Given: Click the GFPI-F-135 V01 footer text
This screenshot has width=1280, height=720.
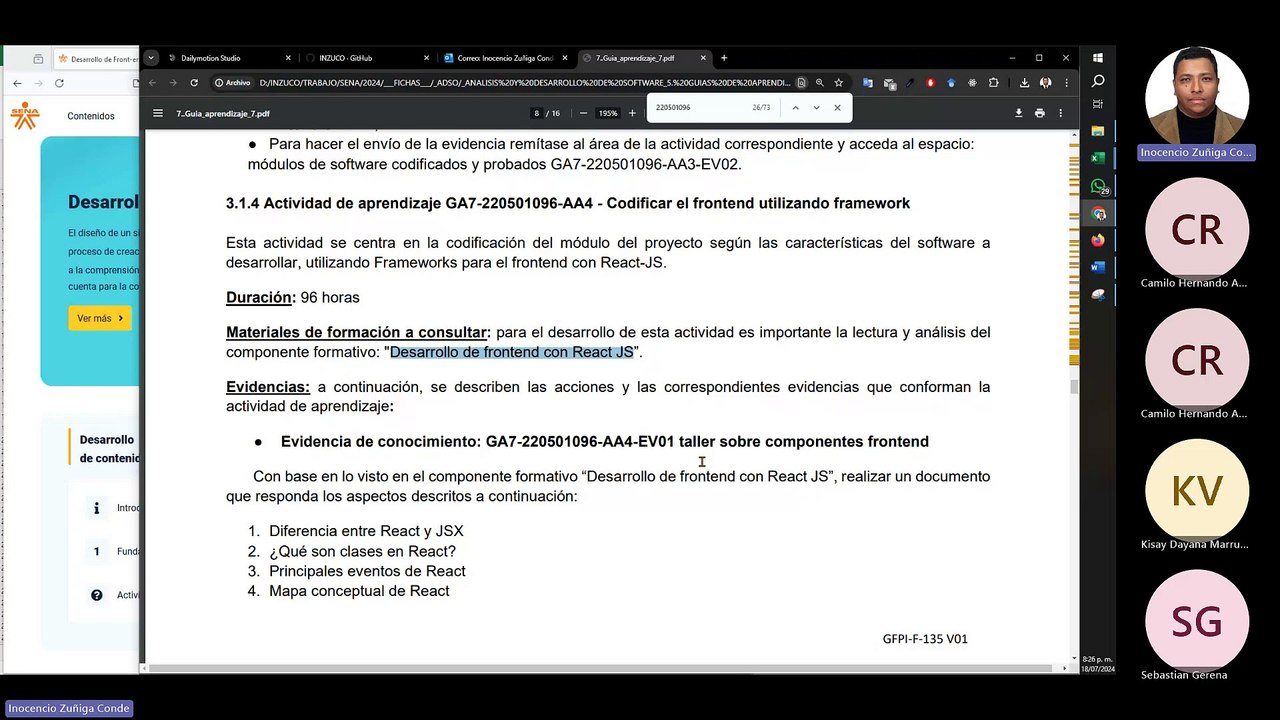Looking at the screenshot, I should (x=925, y=639).
